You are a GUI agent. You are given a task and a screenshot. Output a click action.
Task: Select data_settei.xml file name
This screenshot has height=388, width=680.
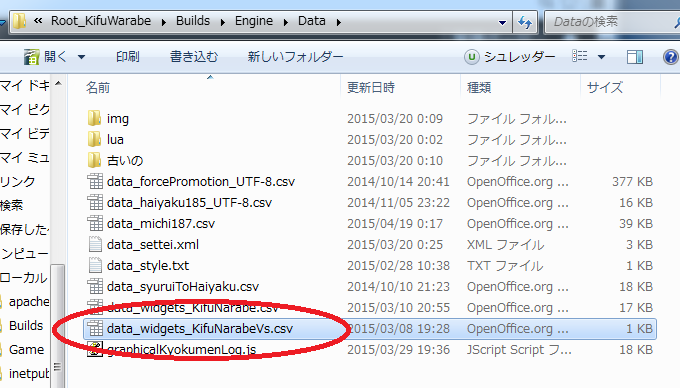click(x=153, y=245)
